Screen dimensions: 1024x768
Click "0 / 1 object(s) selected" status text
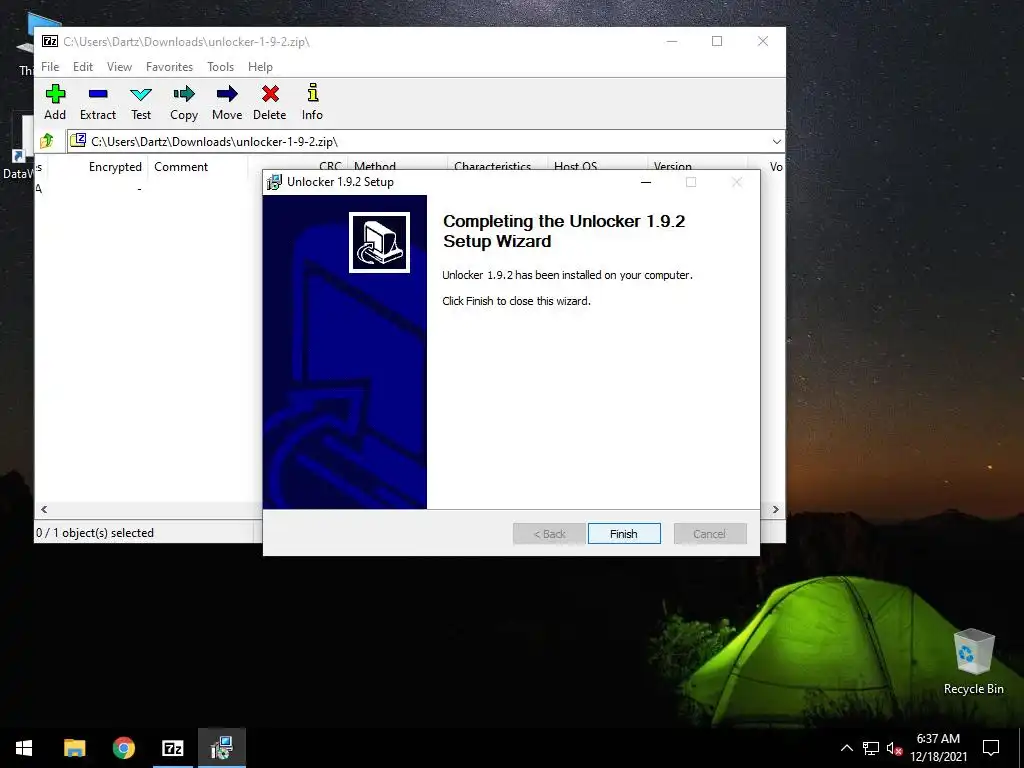[x=95, y=533]
